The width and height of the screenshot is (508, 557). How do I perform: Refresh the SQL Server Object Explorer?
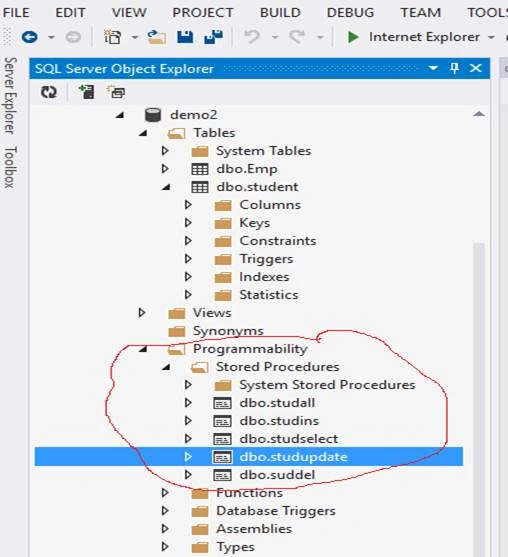click(49, 92)
